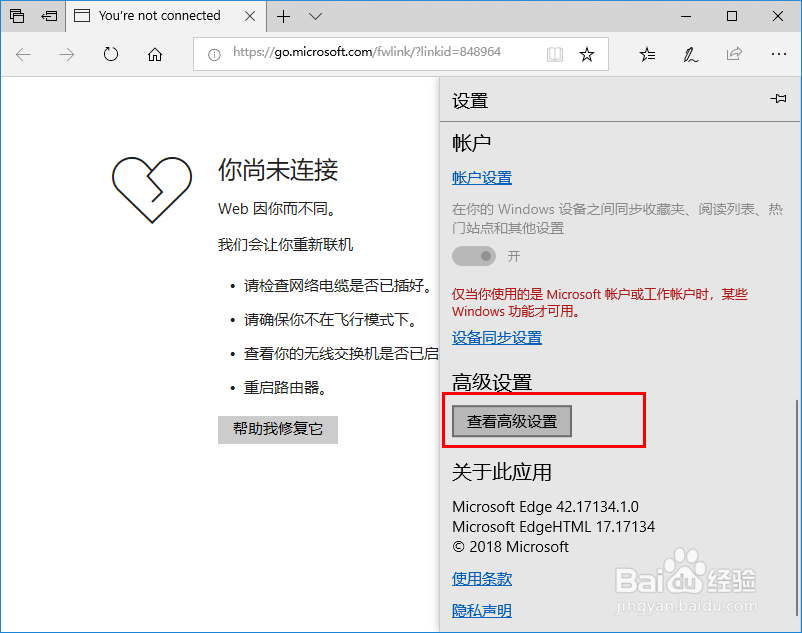Toggle syncing of favorites and settings off

coord(471,256)
